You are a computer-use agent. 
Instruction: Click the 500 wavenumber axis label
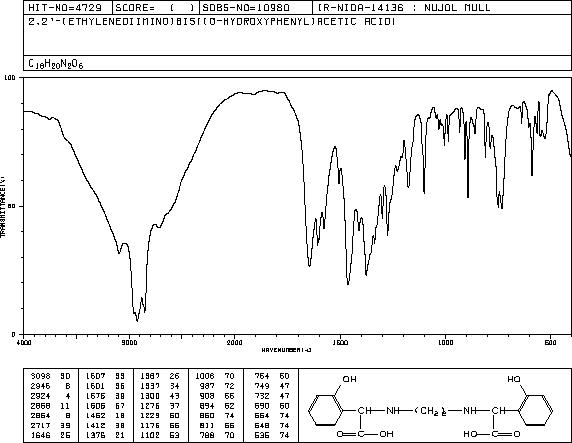(550, 342)
